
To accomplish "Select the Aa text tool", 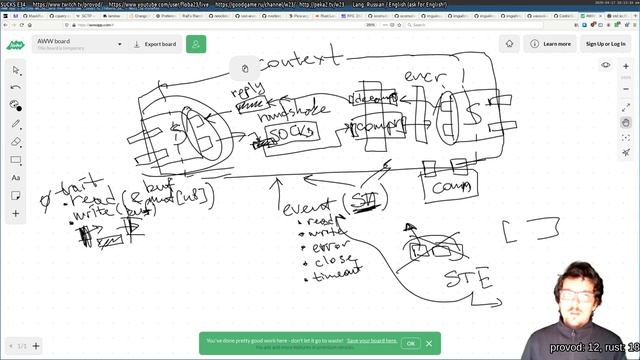I will [x=16, y=178].
